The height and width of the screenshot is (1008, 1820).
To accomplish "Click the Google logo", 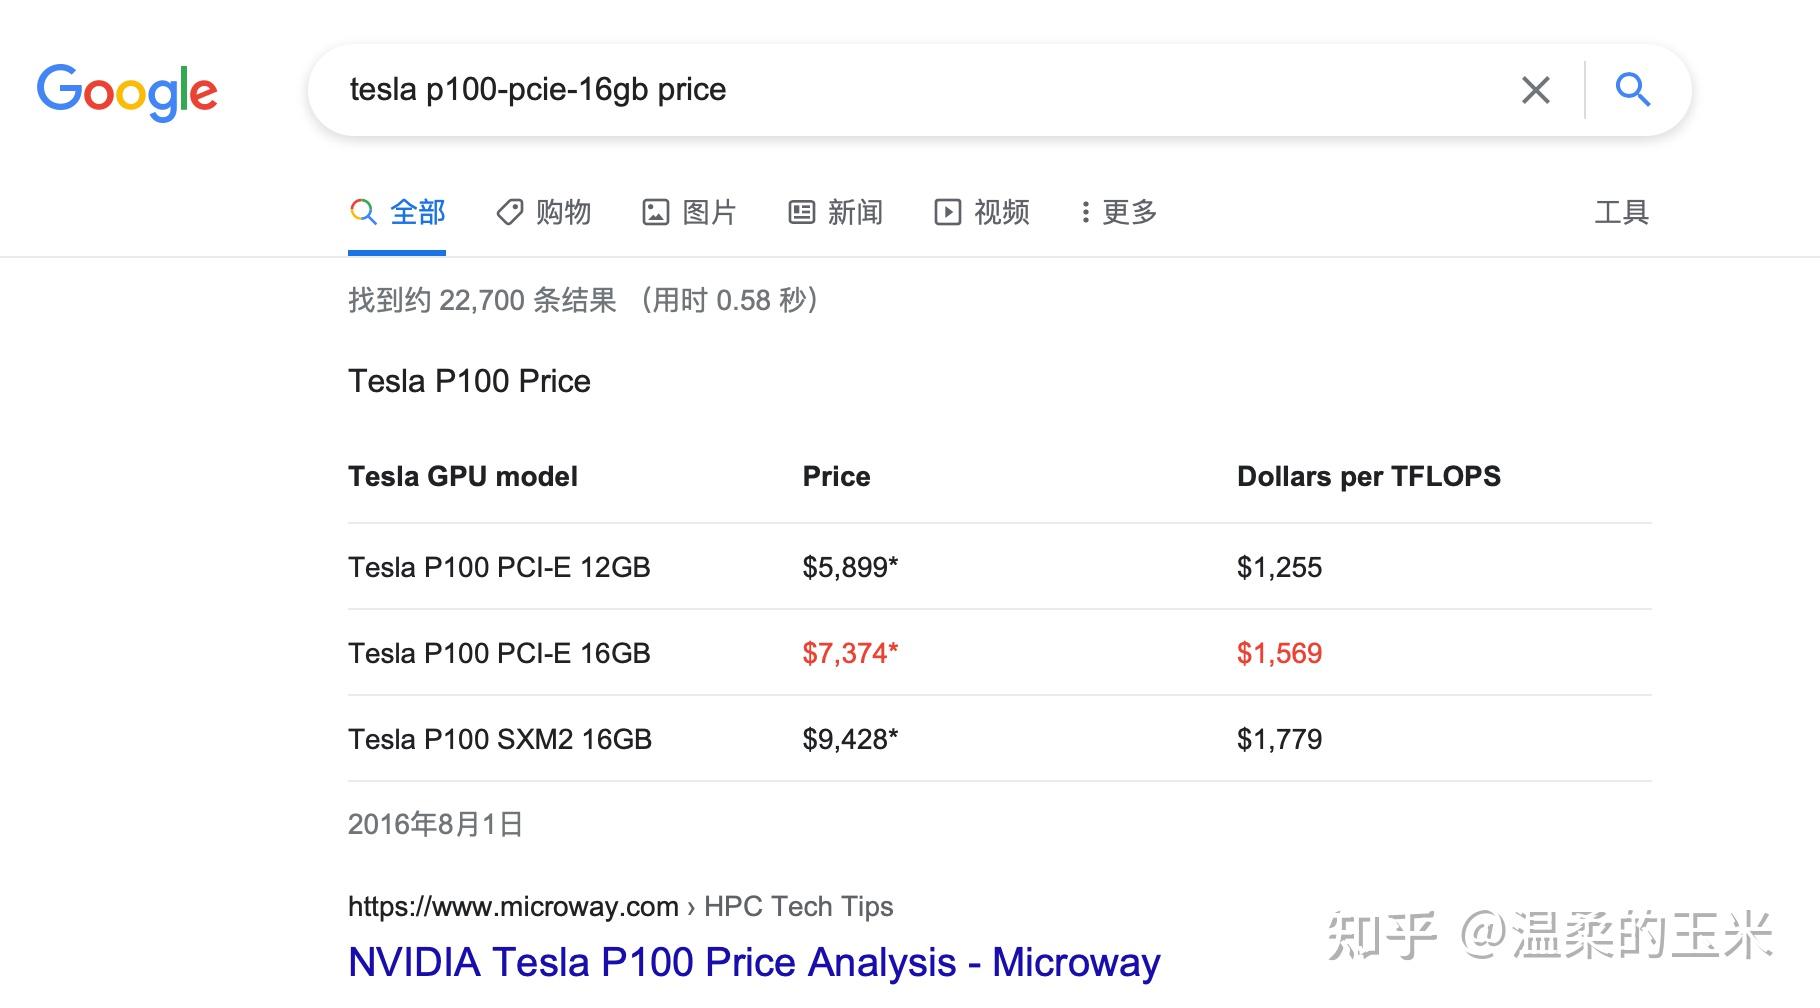I will click(127, 91).
